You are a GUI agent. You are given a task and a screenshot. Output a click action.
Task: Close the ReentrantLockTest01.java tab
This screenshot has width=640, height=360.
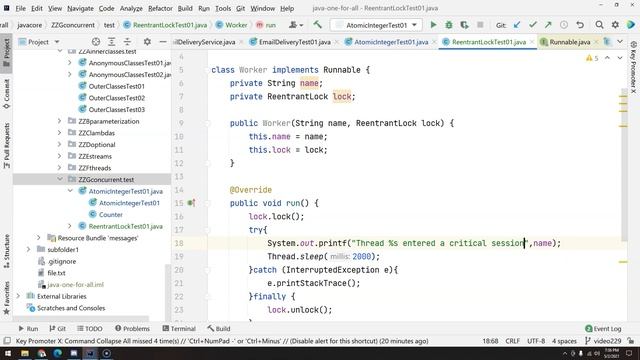point(531,42)
